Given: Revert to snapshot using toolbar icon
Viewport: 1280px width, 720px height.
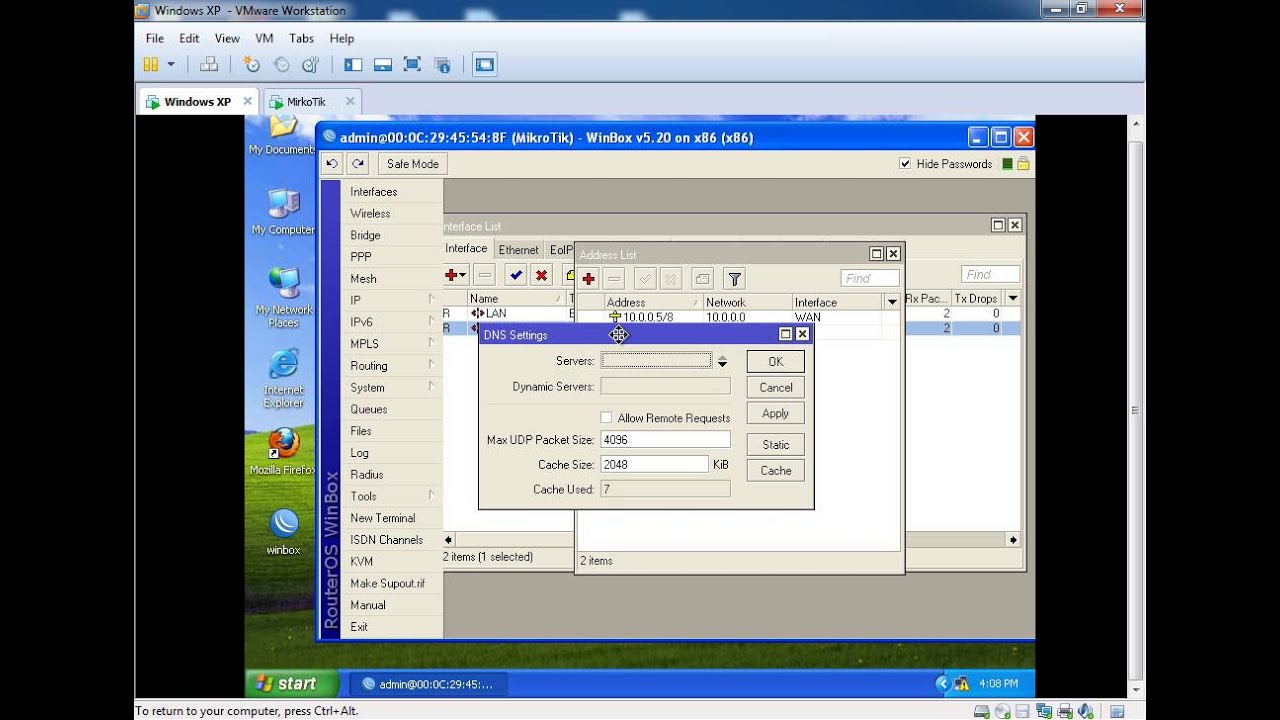Looking at the screenshot, I should pyautogui.click(x=281, y=64).
